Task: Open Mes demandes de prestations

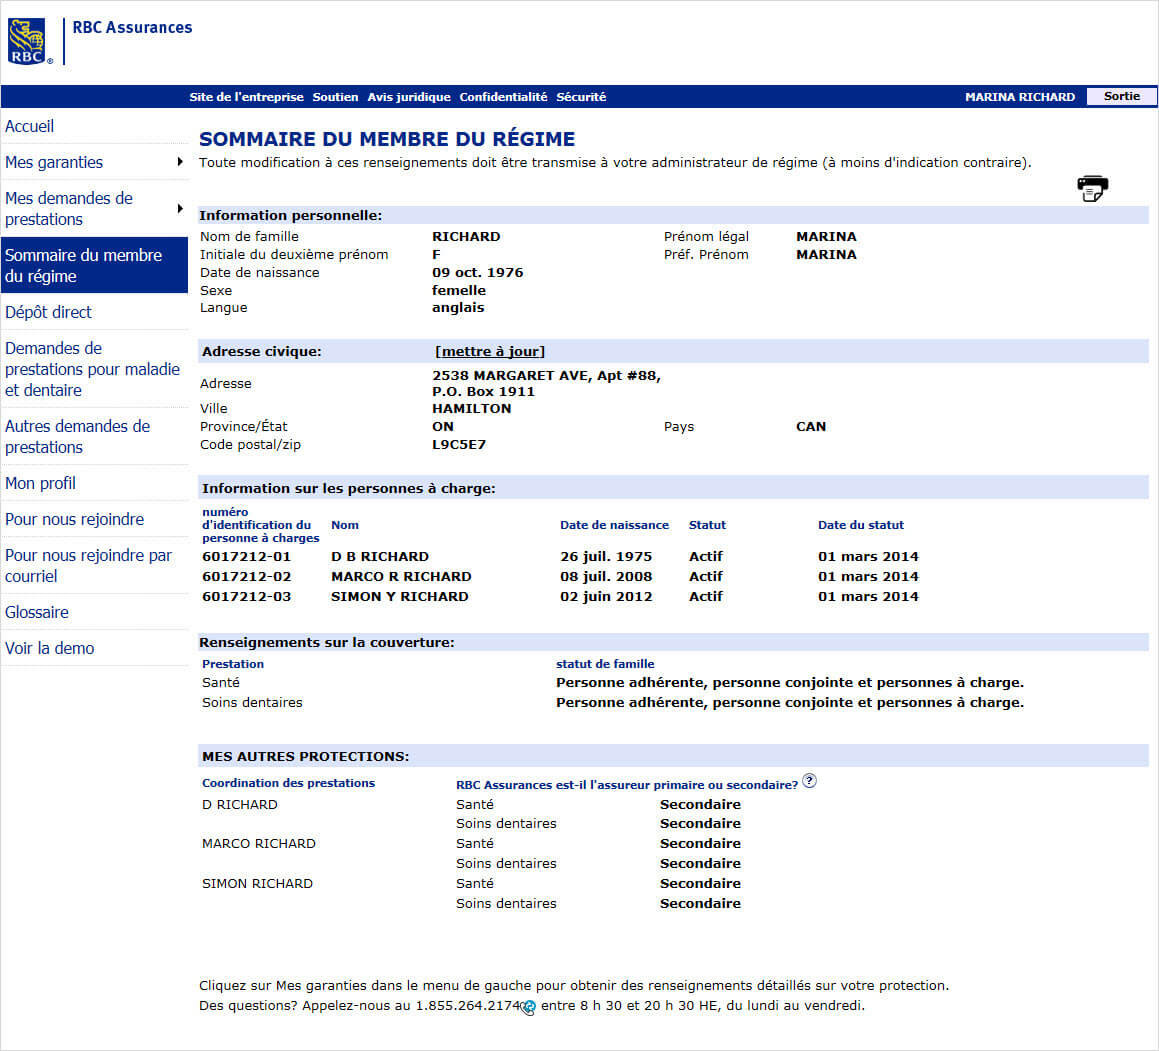Action: (x=69, y=208)
